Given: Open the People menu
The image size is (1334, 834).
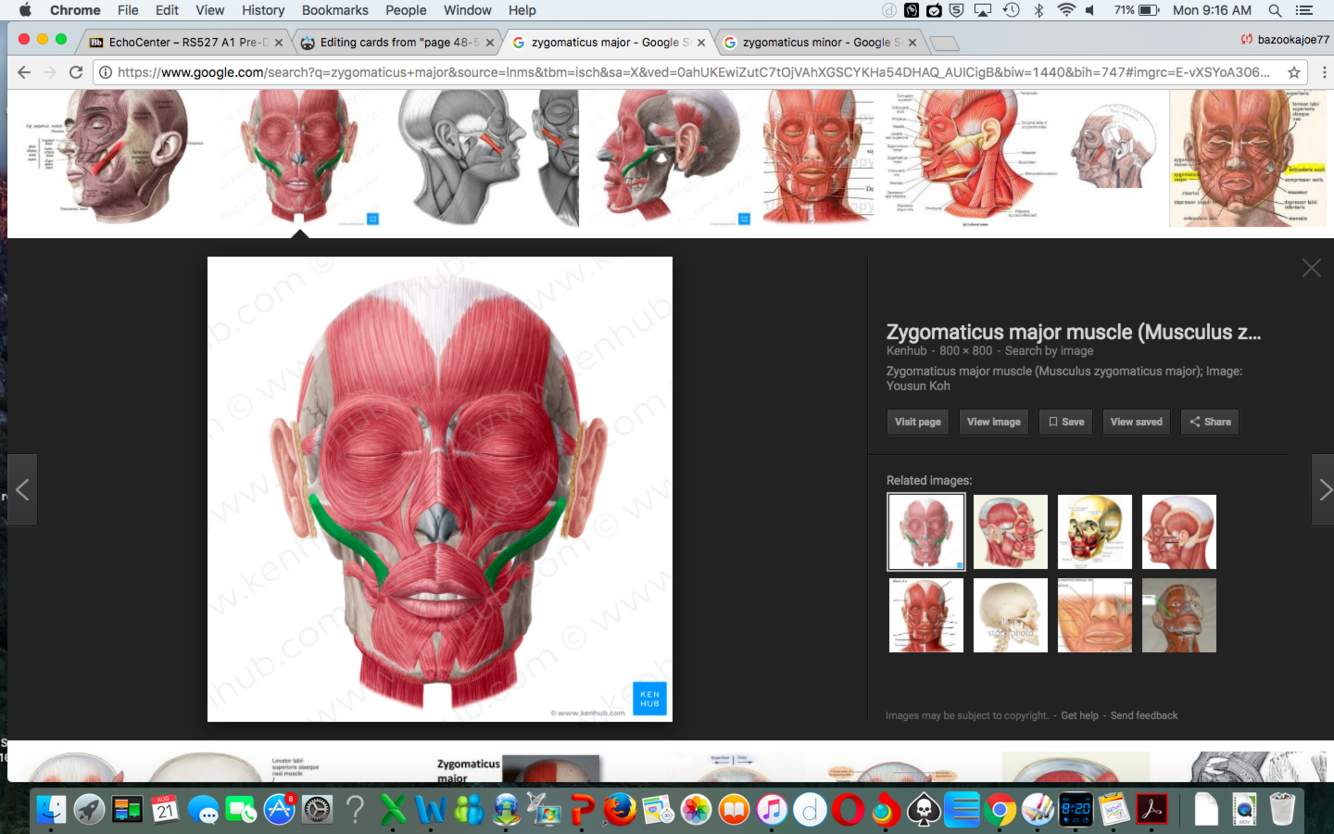Looking at the screenshot, I should click(406, 10).
